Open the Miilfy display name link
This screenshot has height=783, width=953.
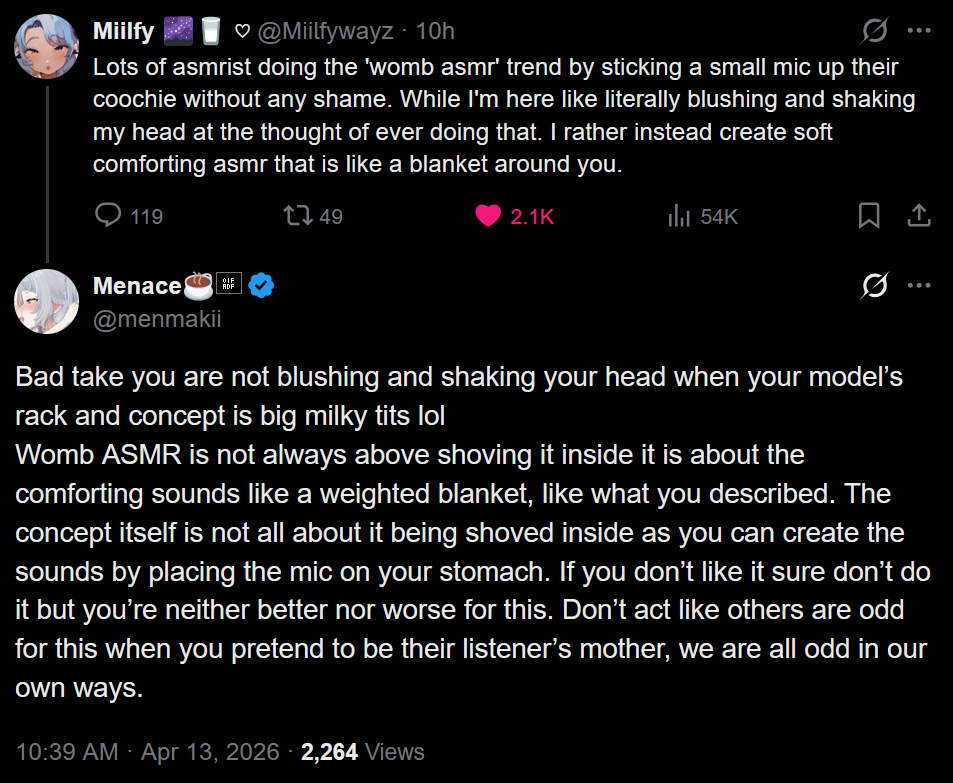(x=123, y=32)
